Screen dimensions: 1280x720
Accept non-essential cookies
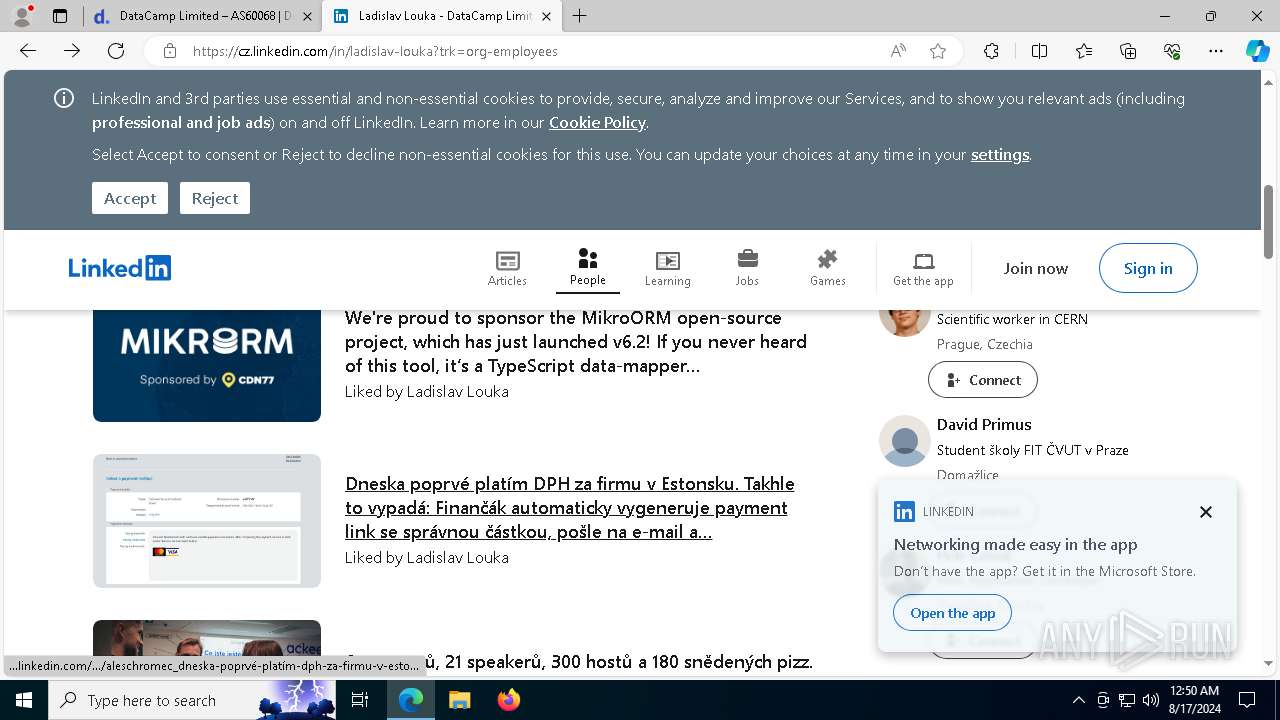(x=130, y=198)
